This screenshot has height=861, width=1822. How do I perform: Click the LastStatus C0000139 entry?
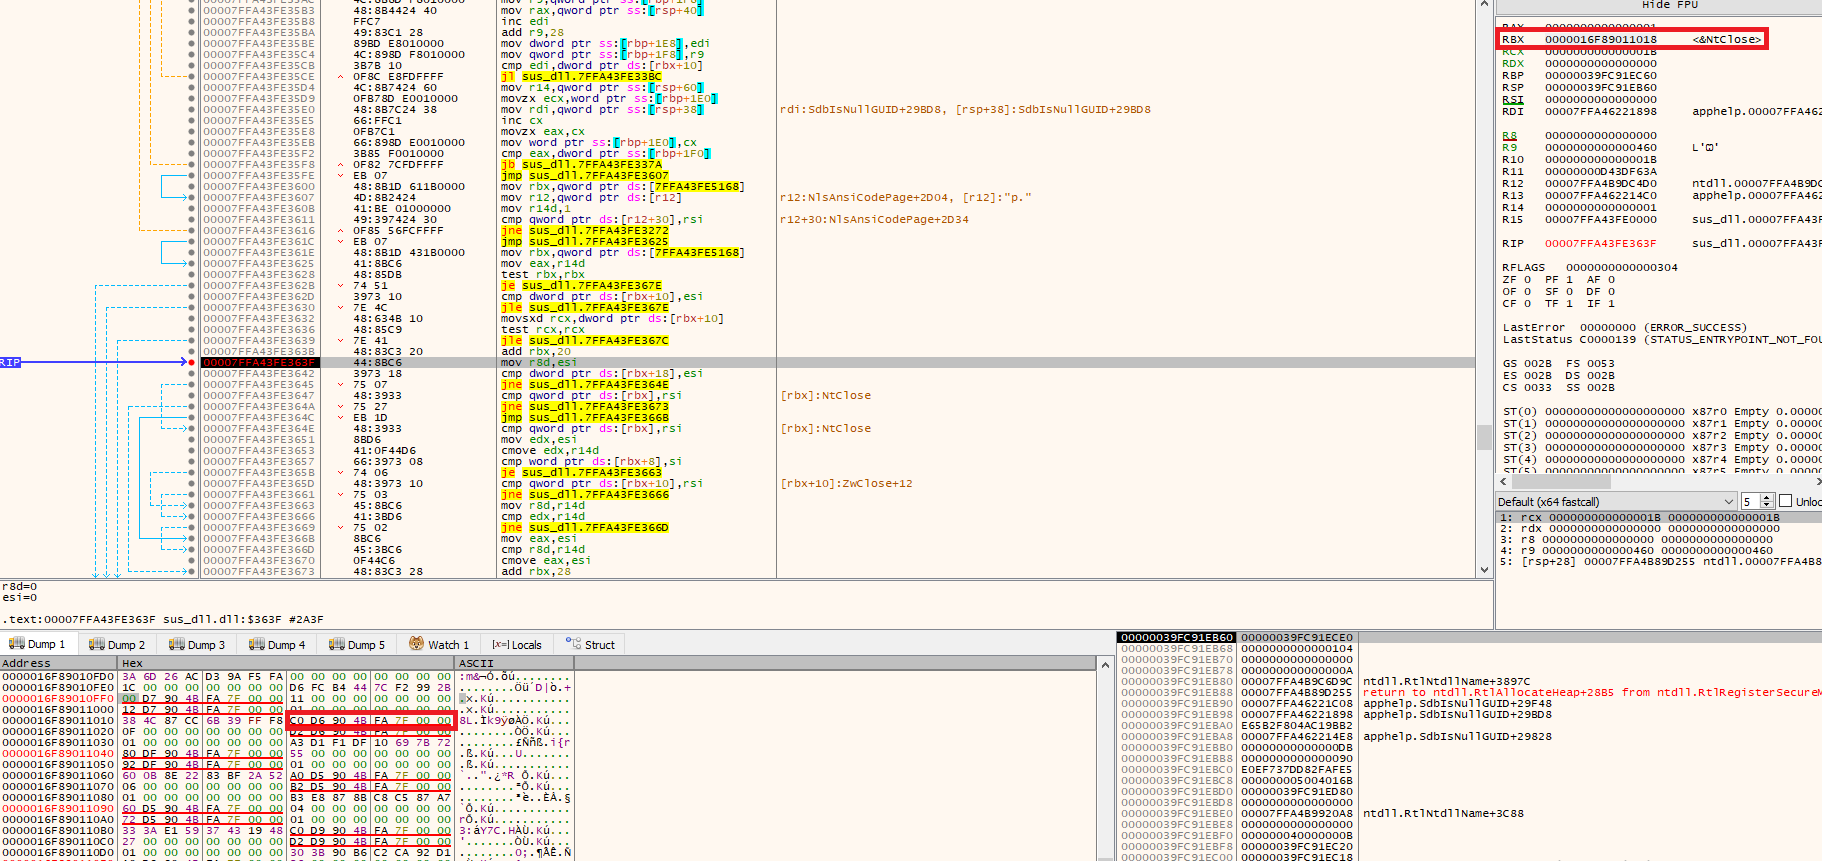pos(1661,339)
